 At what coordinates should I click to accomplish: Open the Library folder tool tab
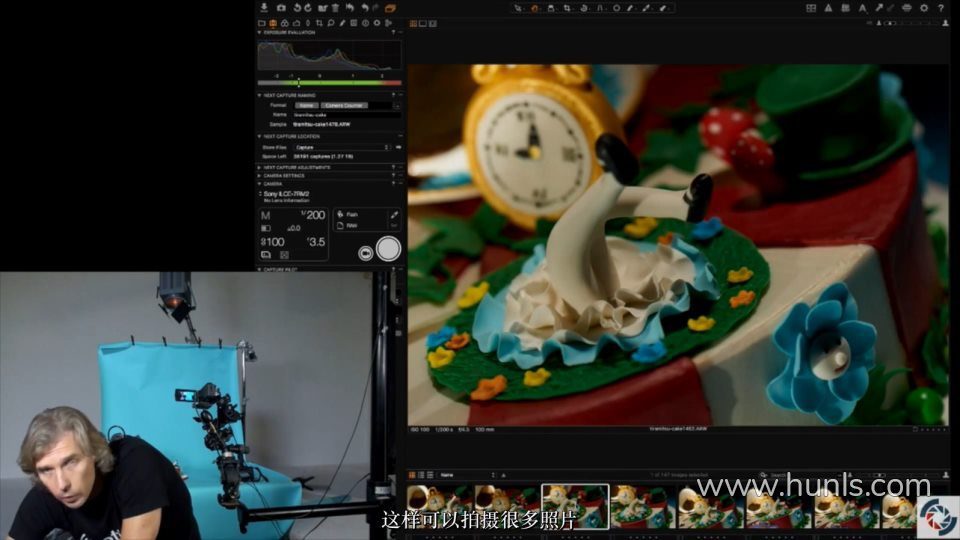(x=261, y=23)
